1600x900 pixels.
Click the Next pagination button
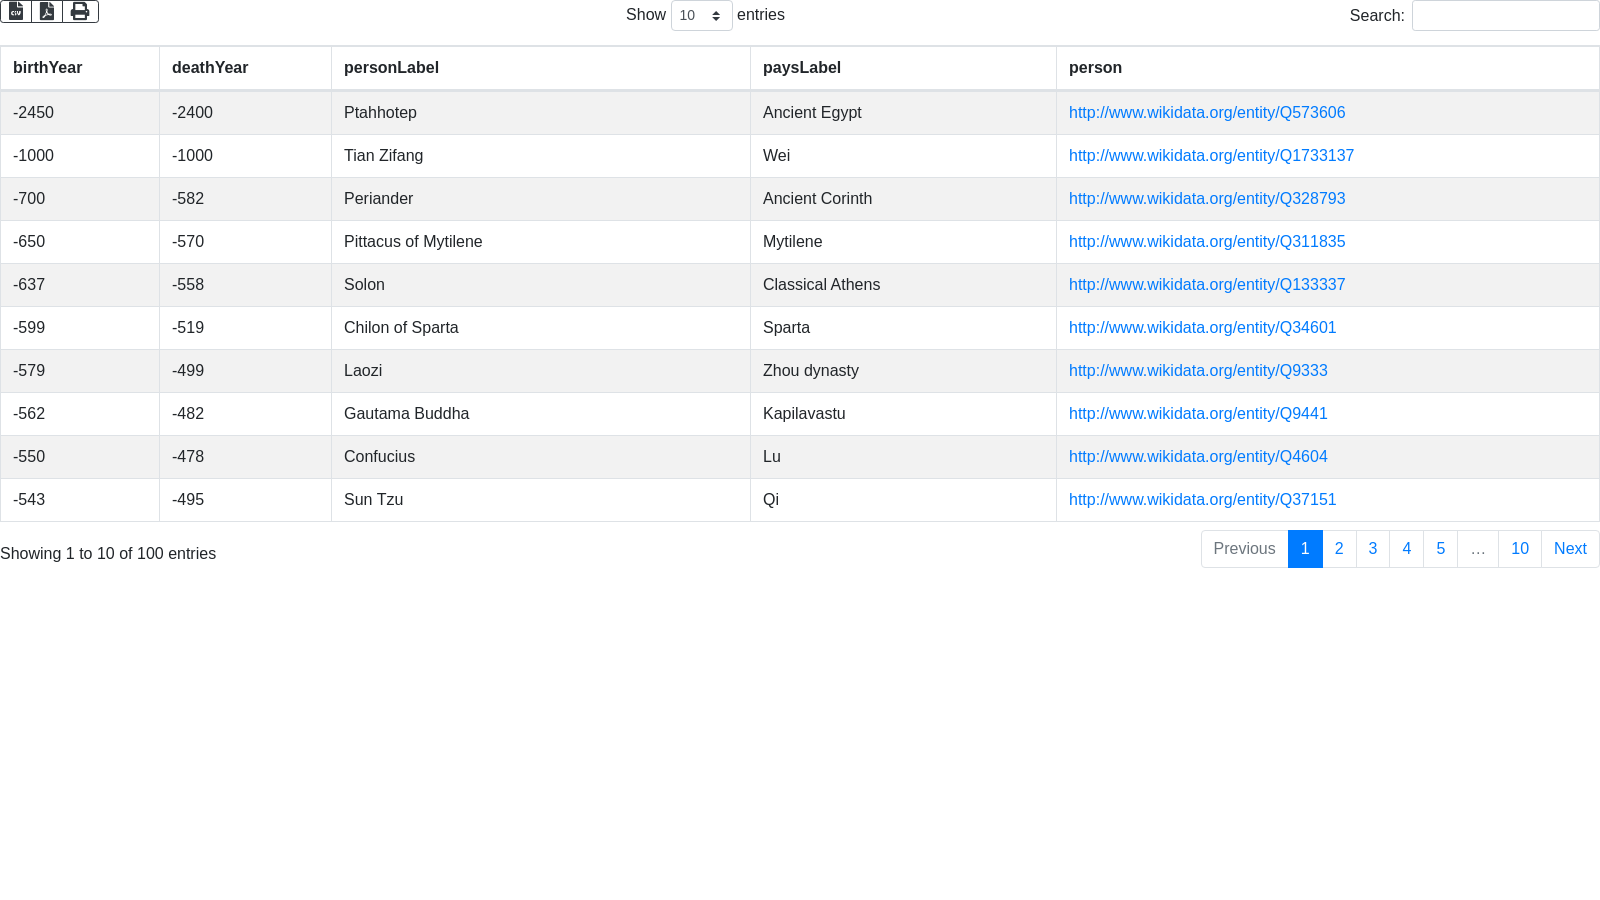click(x=1570, y=549)
